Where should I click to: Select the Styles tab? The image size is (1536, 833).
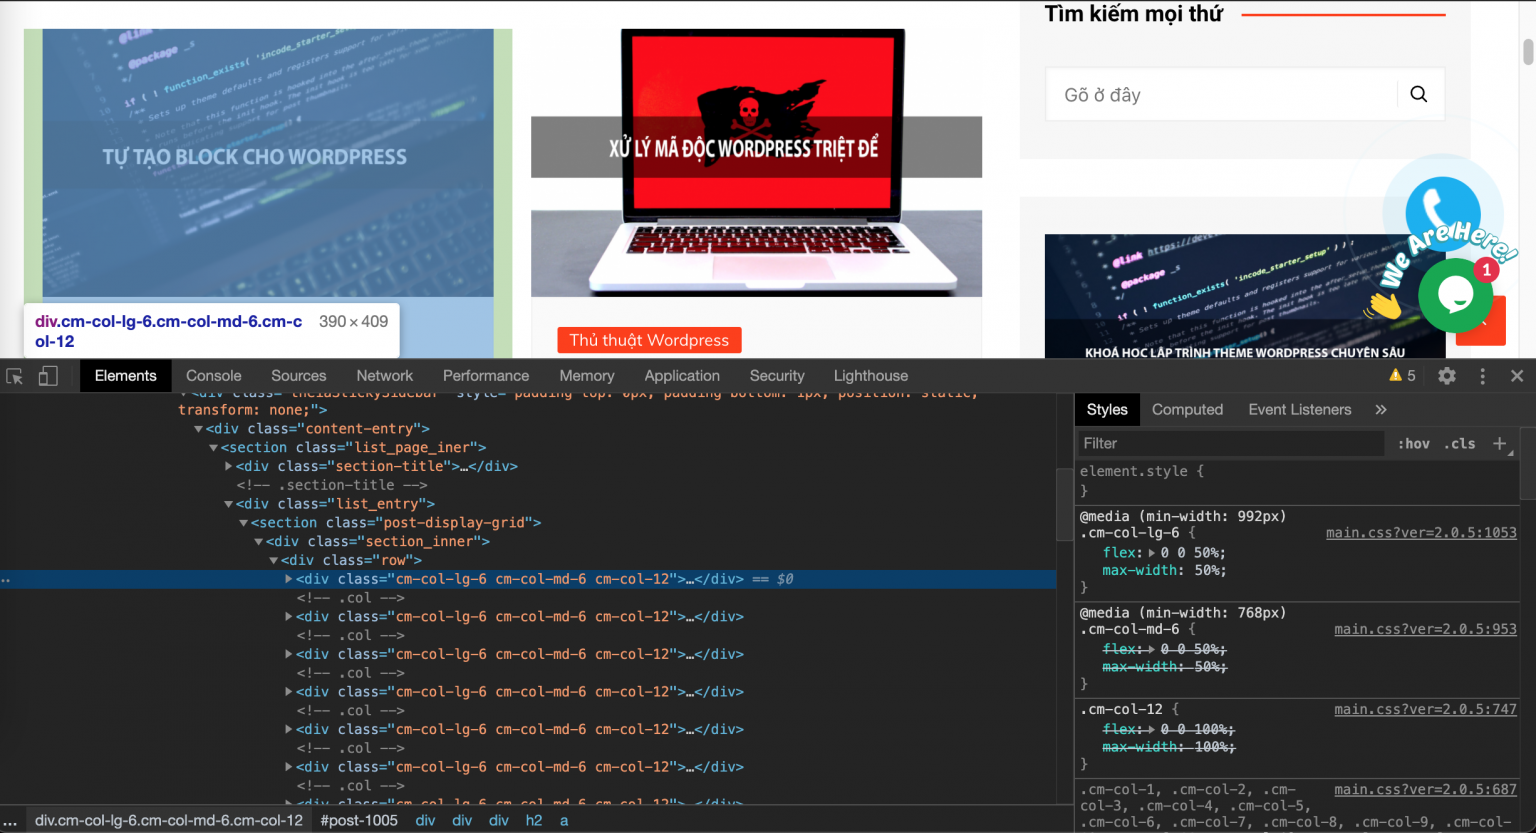[x=1107, y=410]
